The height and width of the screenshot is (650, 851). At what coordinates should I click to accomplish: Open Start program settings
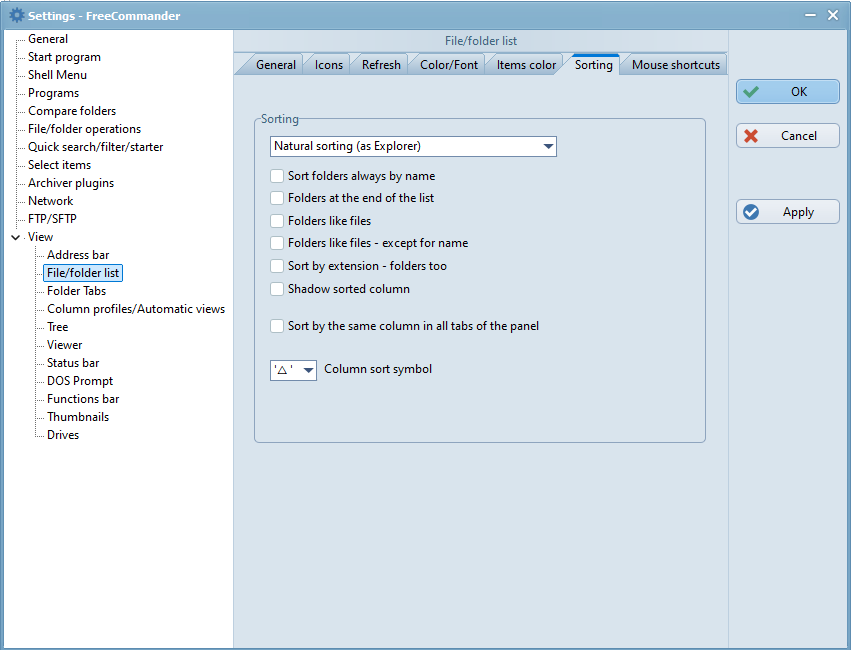coord(64,57)
